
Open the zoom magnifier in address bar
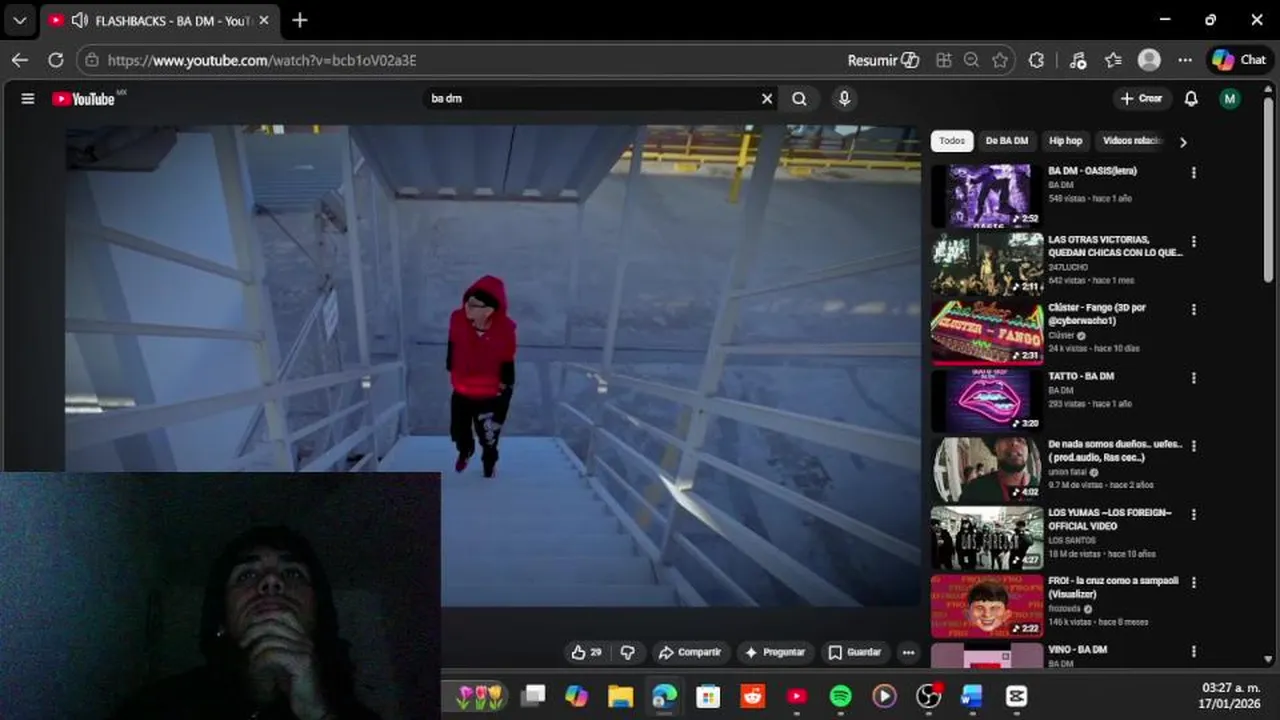pyautogui.click(x=971, y=60)
